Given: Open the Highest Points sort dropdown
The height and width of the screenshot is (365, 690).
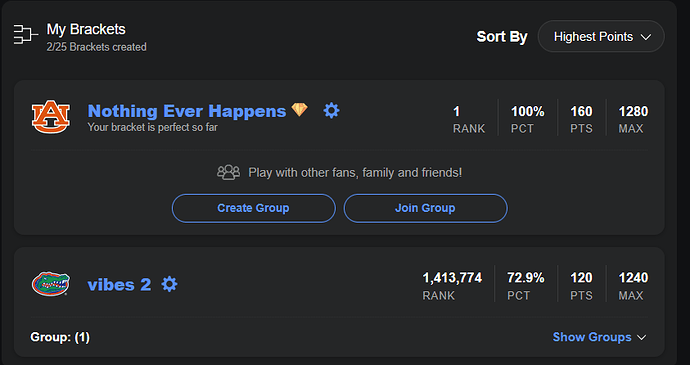Looking at the screenshot, I should (601, 37).
